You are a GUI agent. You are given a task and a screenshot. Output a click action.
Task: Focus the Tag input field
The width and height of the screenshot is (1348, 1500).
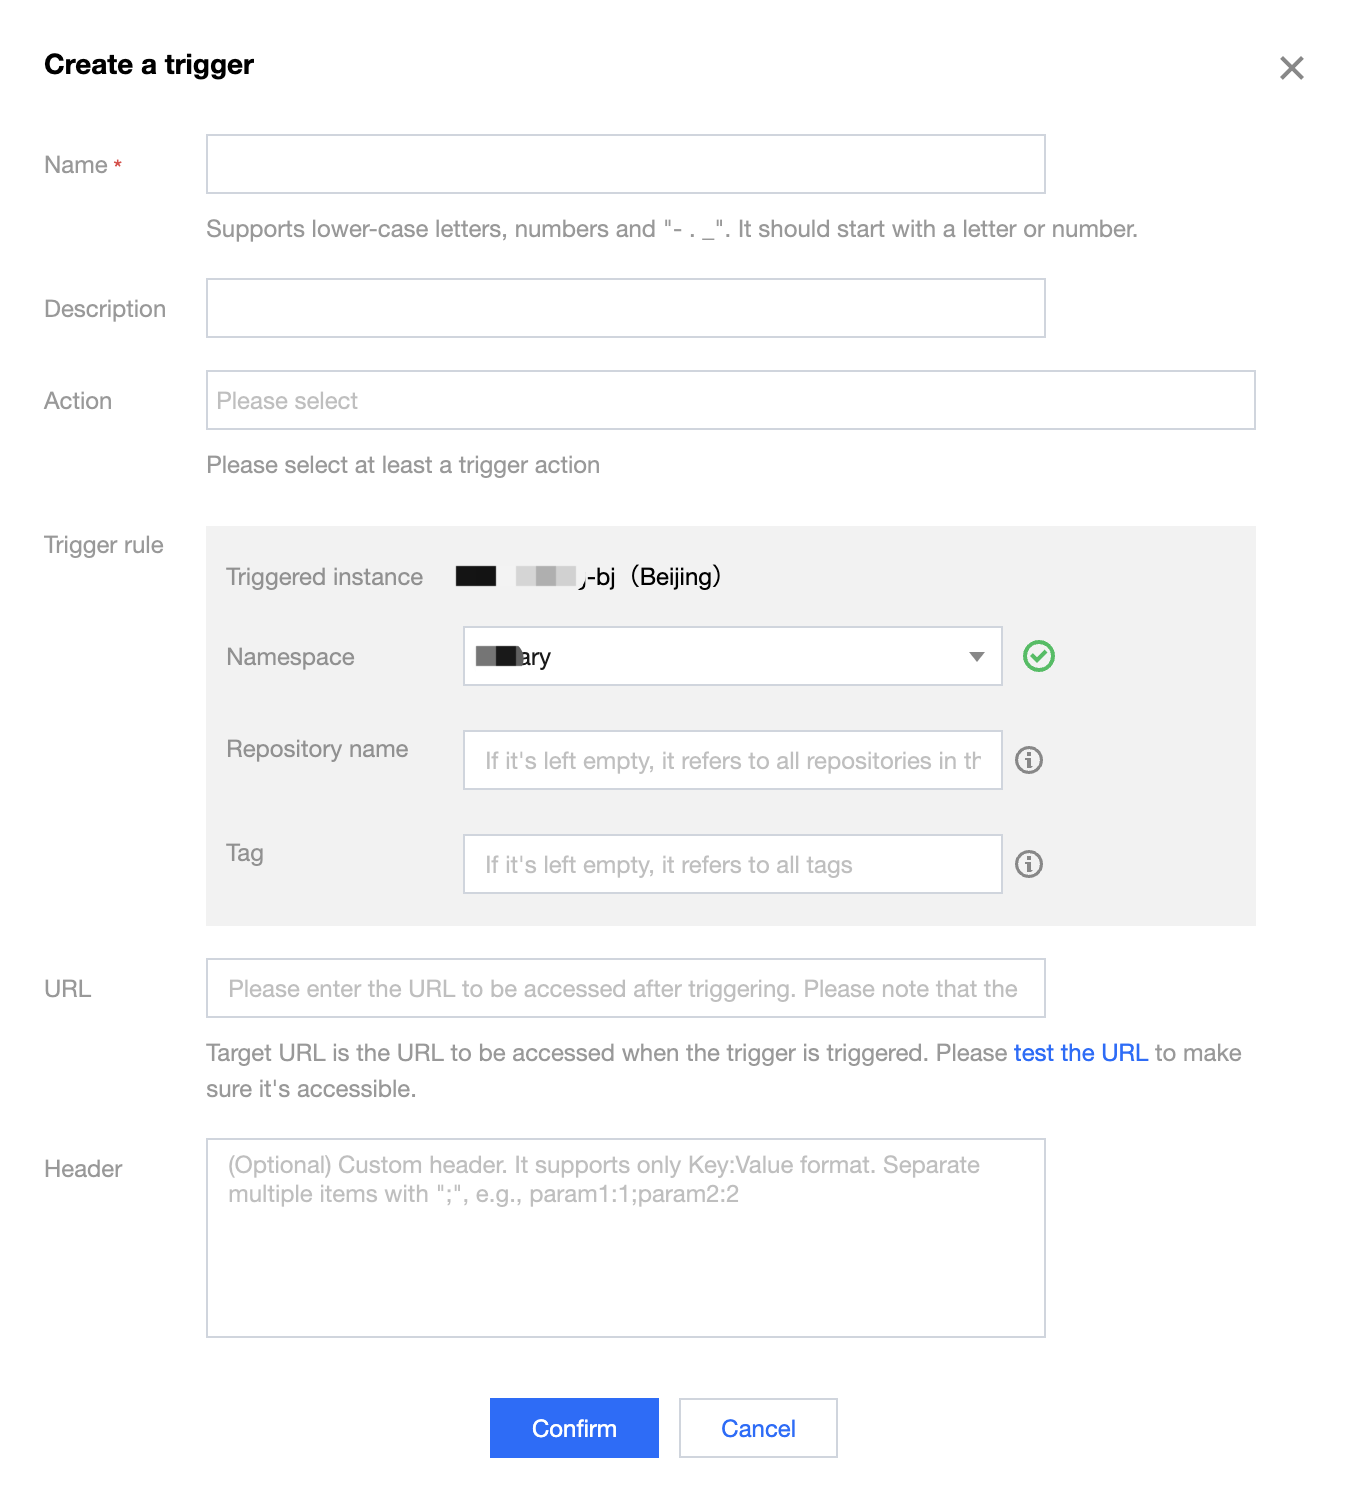732,864
